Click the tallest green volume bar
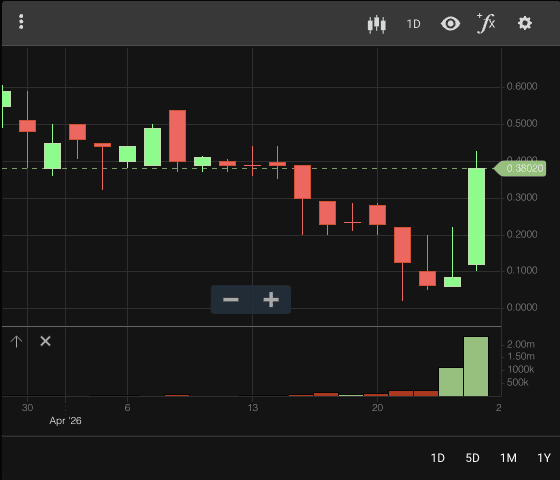Viewport: 560px width, 480px height. point(476,366)
